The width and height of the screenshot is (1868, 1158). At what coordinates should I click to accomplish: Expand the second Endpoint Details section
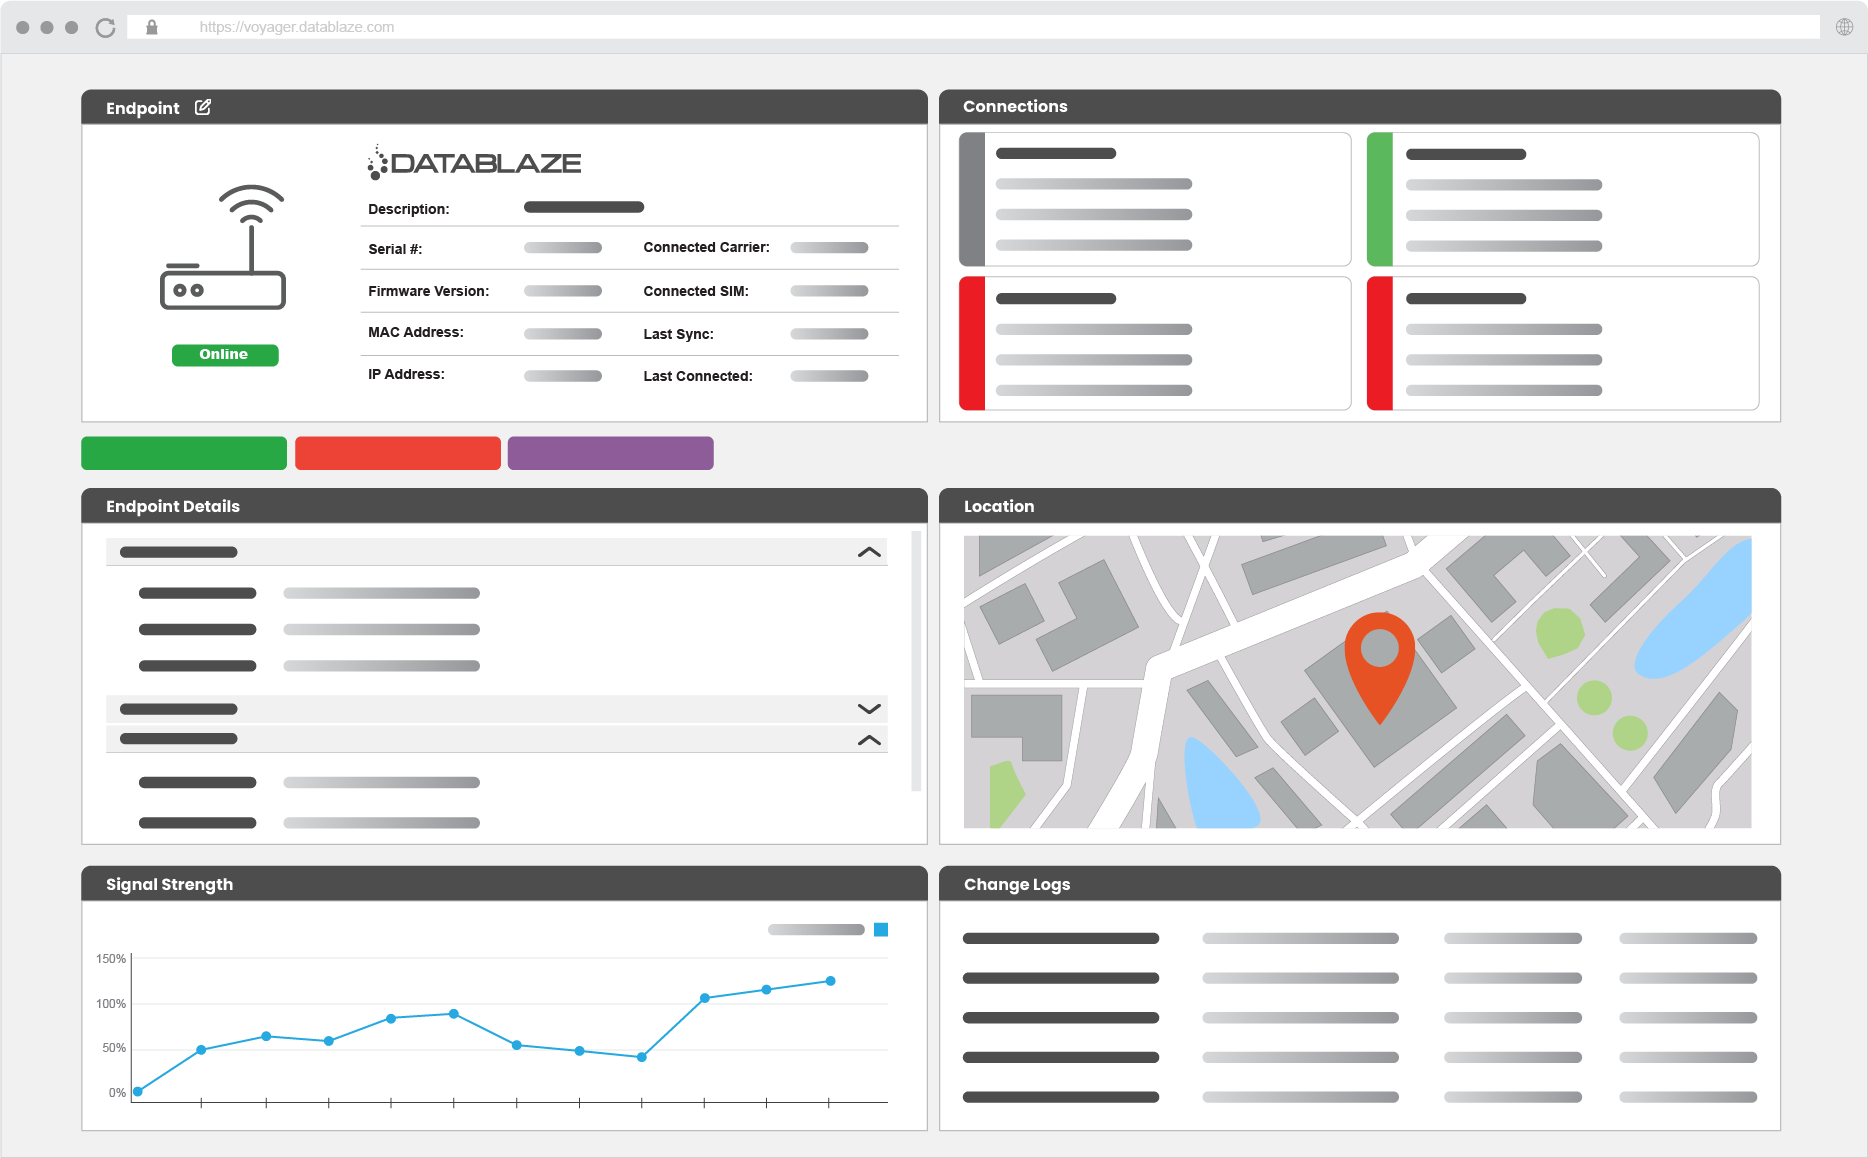click(868, 708)
